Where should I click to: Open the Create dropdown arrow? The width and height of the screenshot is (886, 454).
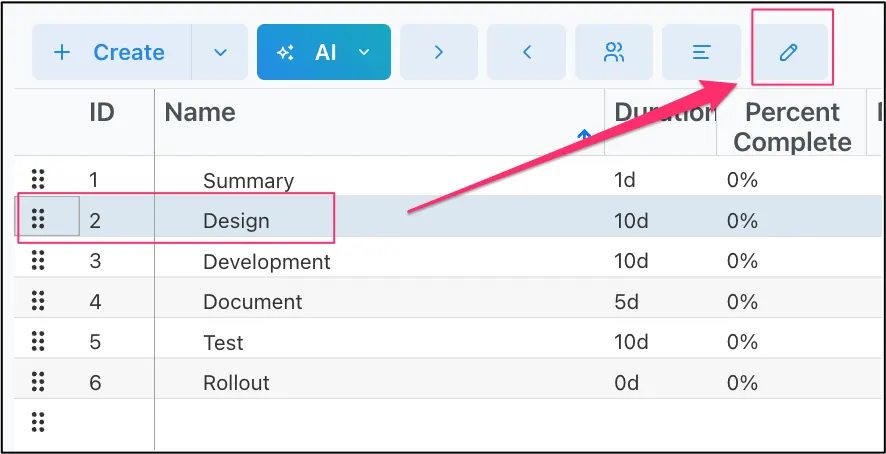click(220, 52)
